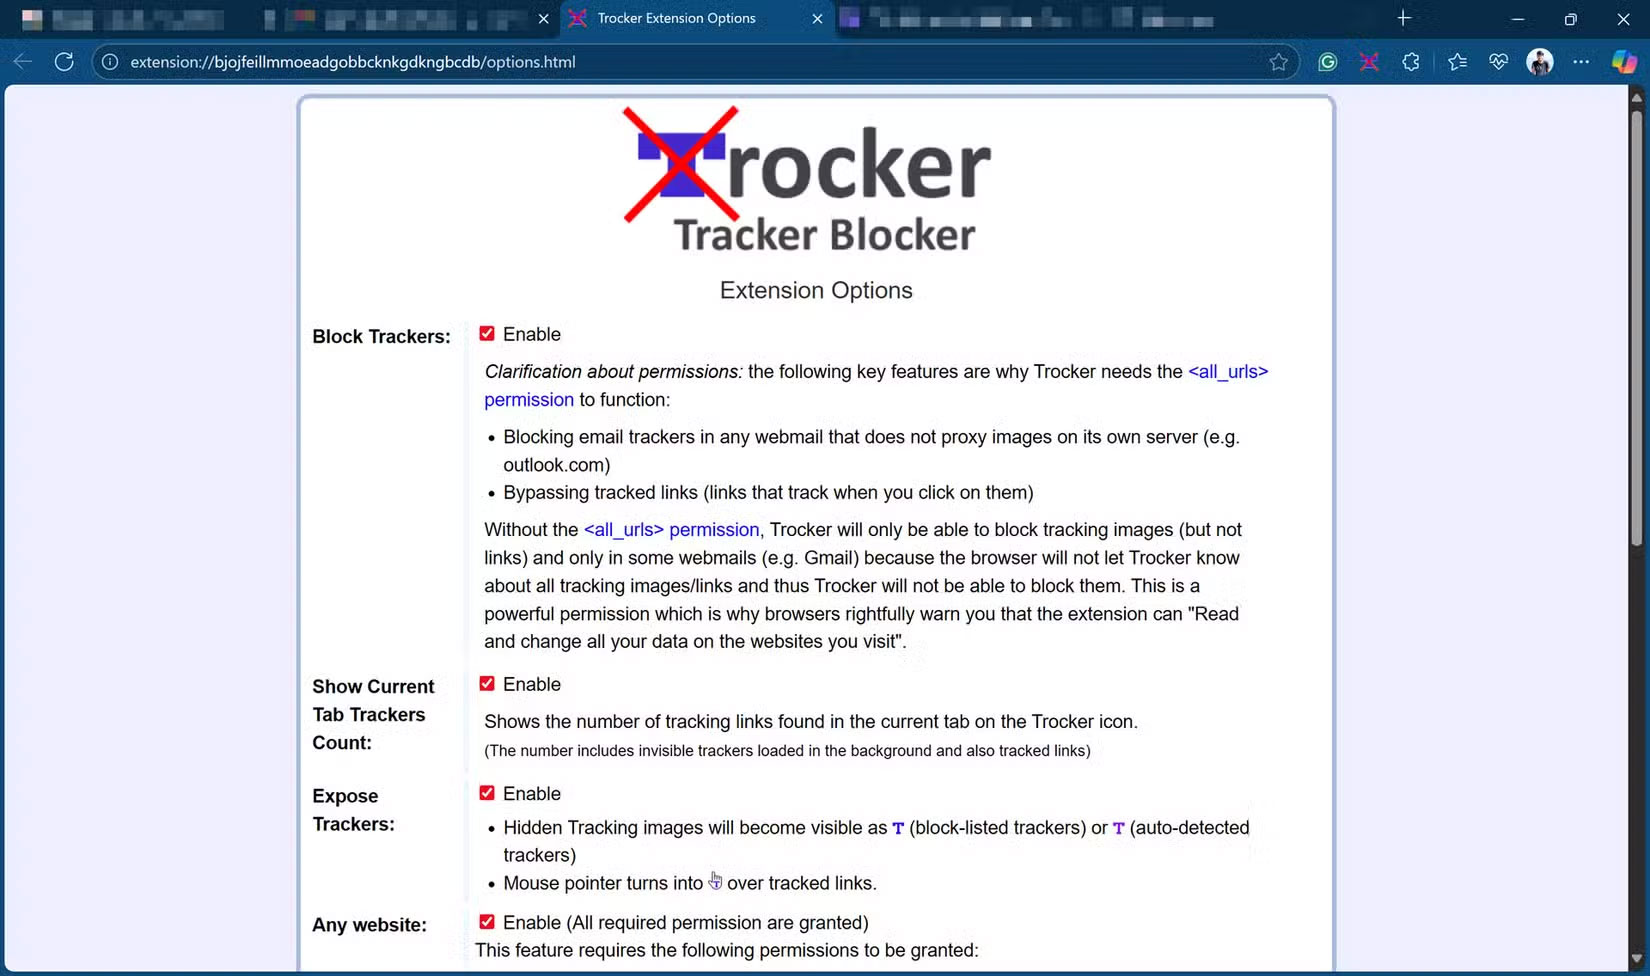Open the all_urls permission link
The height and width of the screenshot is (976, 1650).
tap(1227, 371)
